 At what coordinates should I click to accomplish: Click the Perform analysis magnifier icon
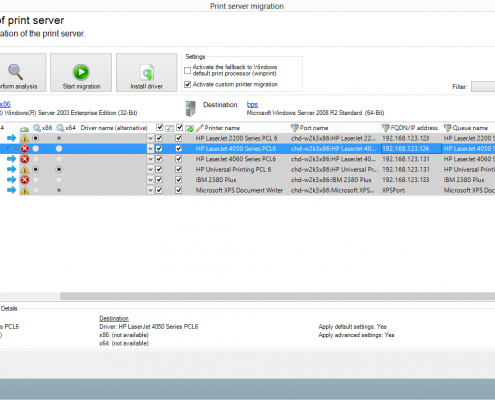pyautogui.click(x=15, y=72)
